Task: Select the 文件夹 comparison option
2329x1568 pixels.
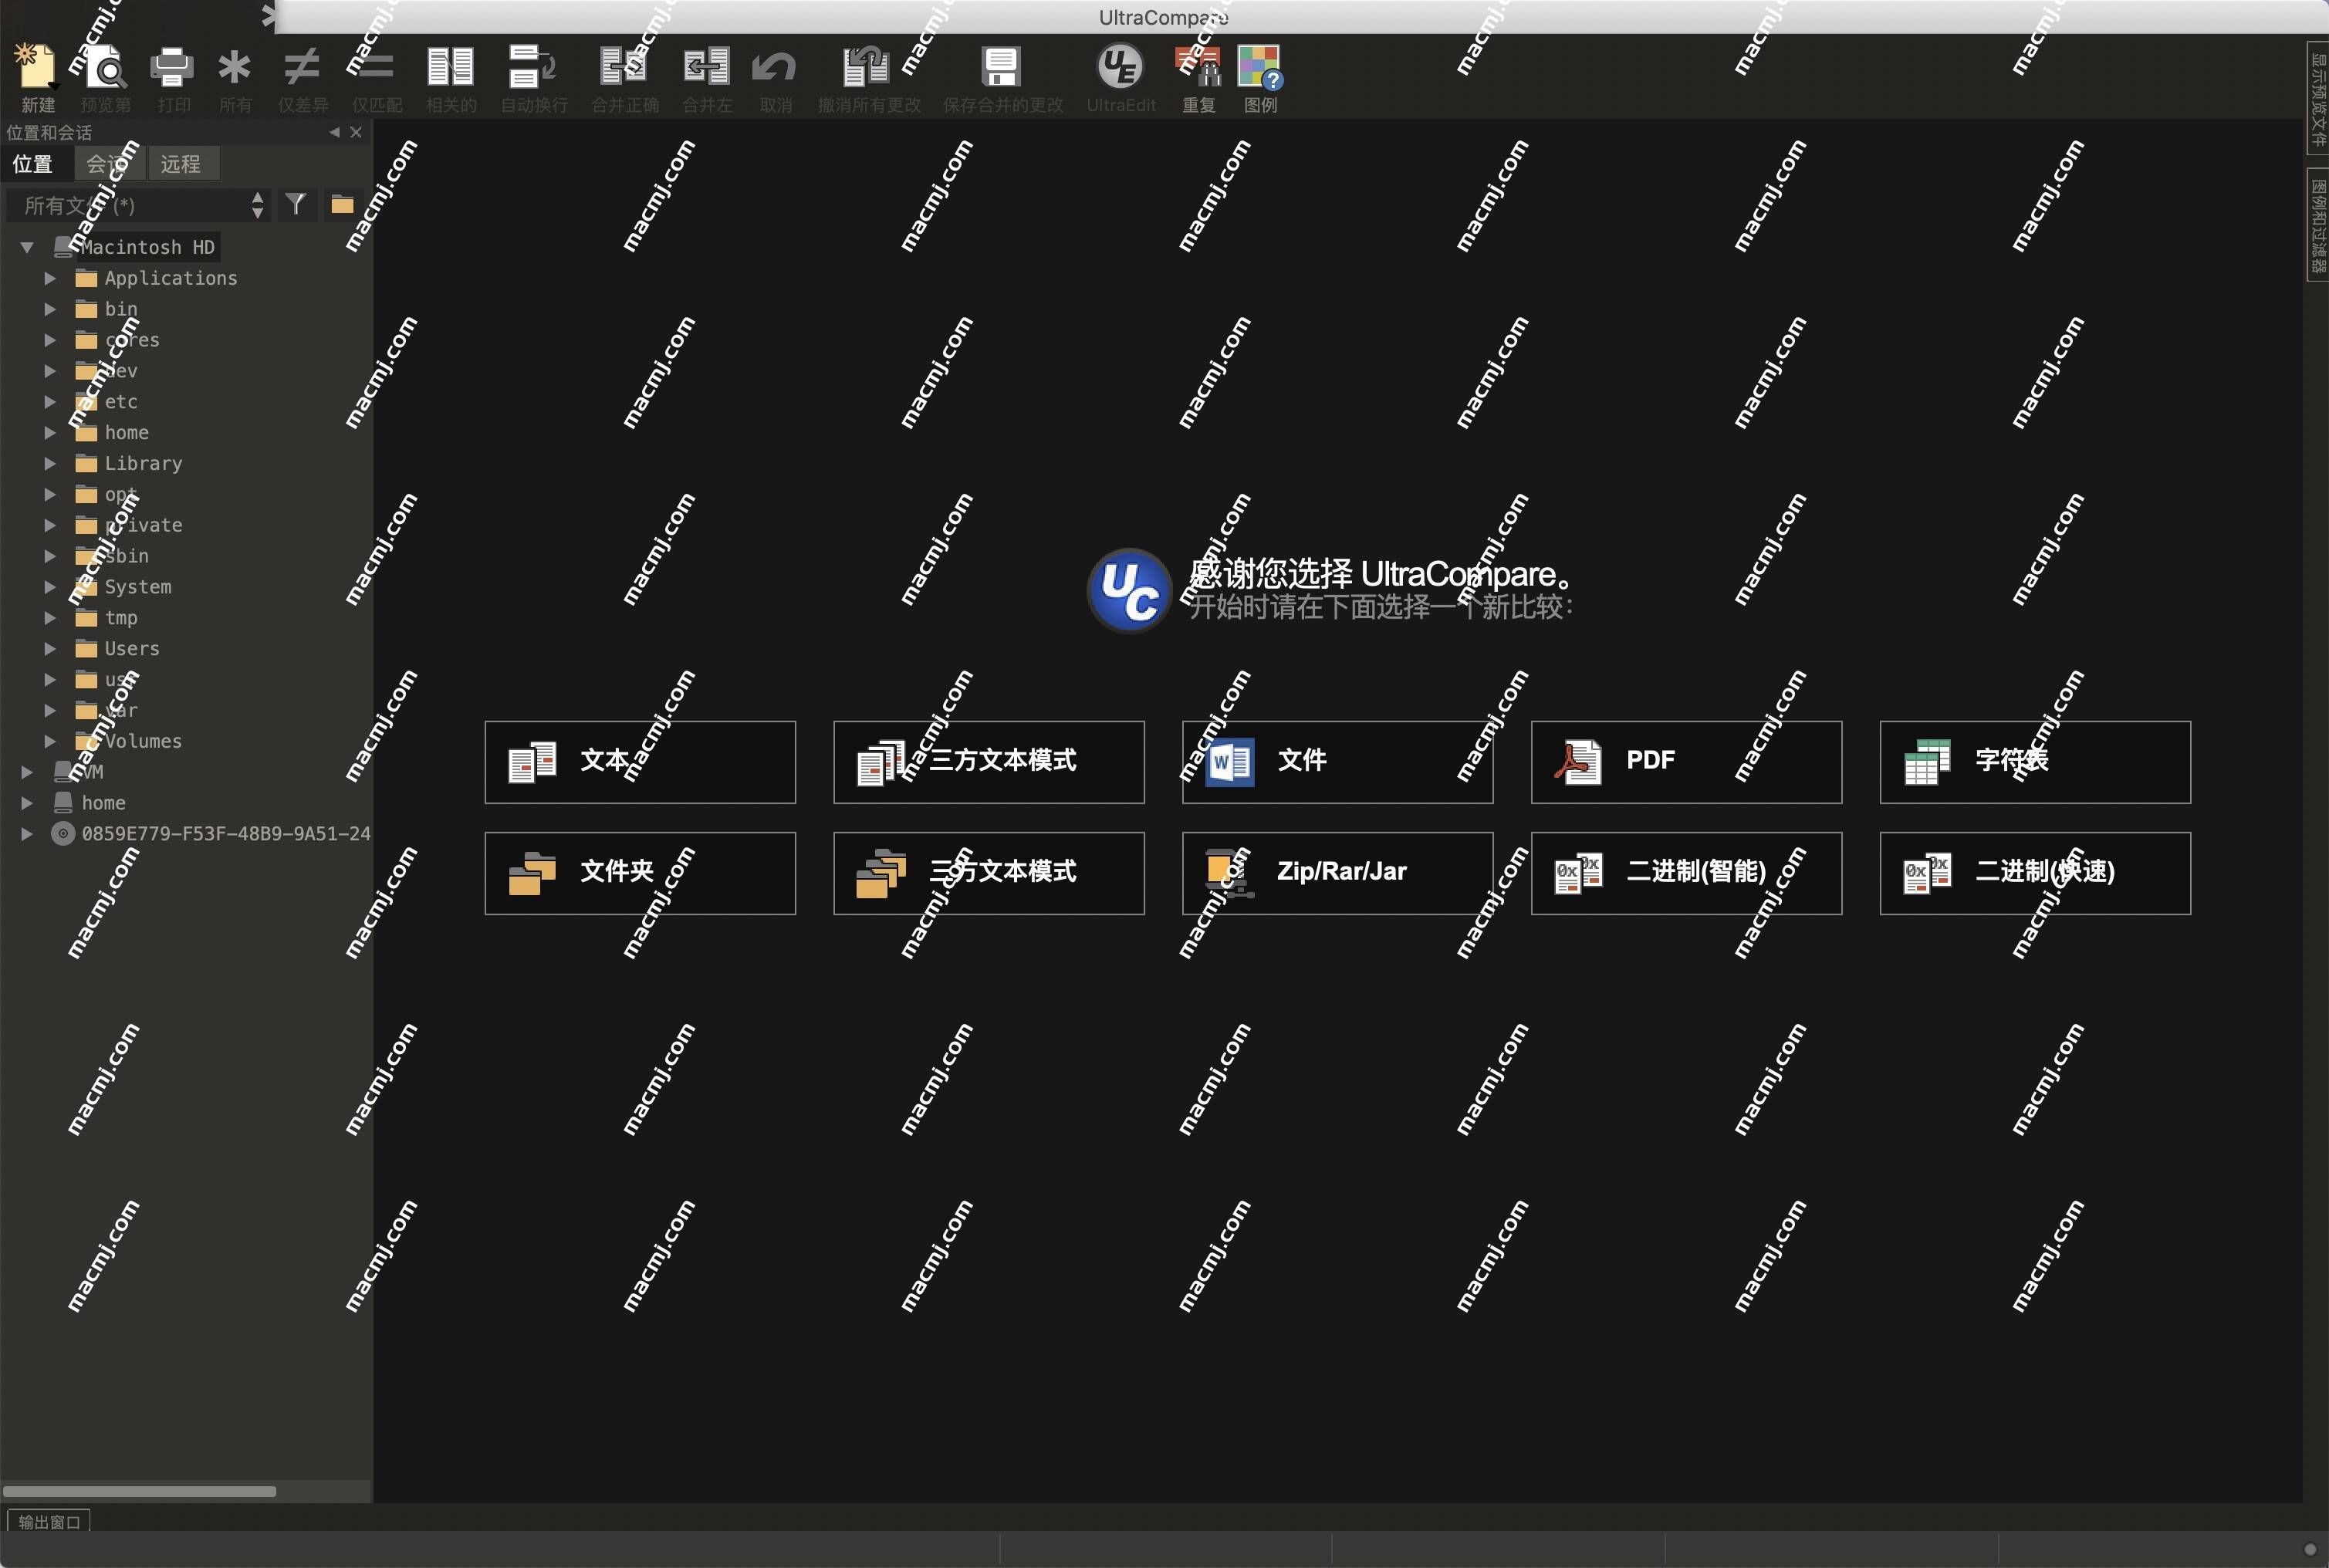Action: pos(639,870)
